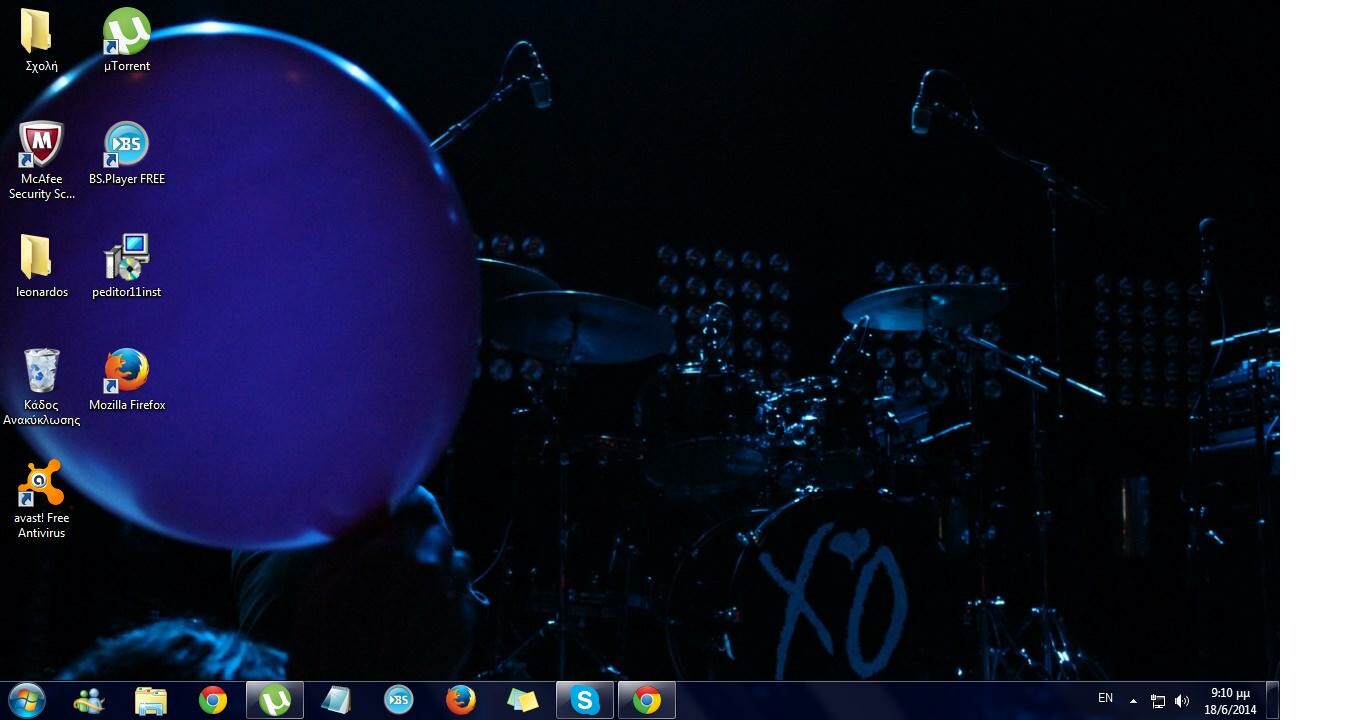Launch the Chrome icon beside File Explorer

click(212, 701)
